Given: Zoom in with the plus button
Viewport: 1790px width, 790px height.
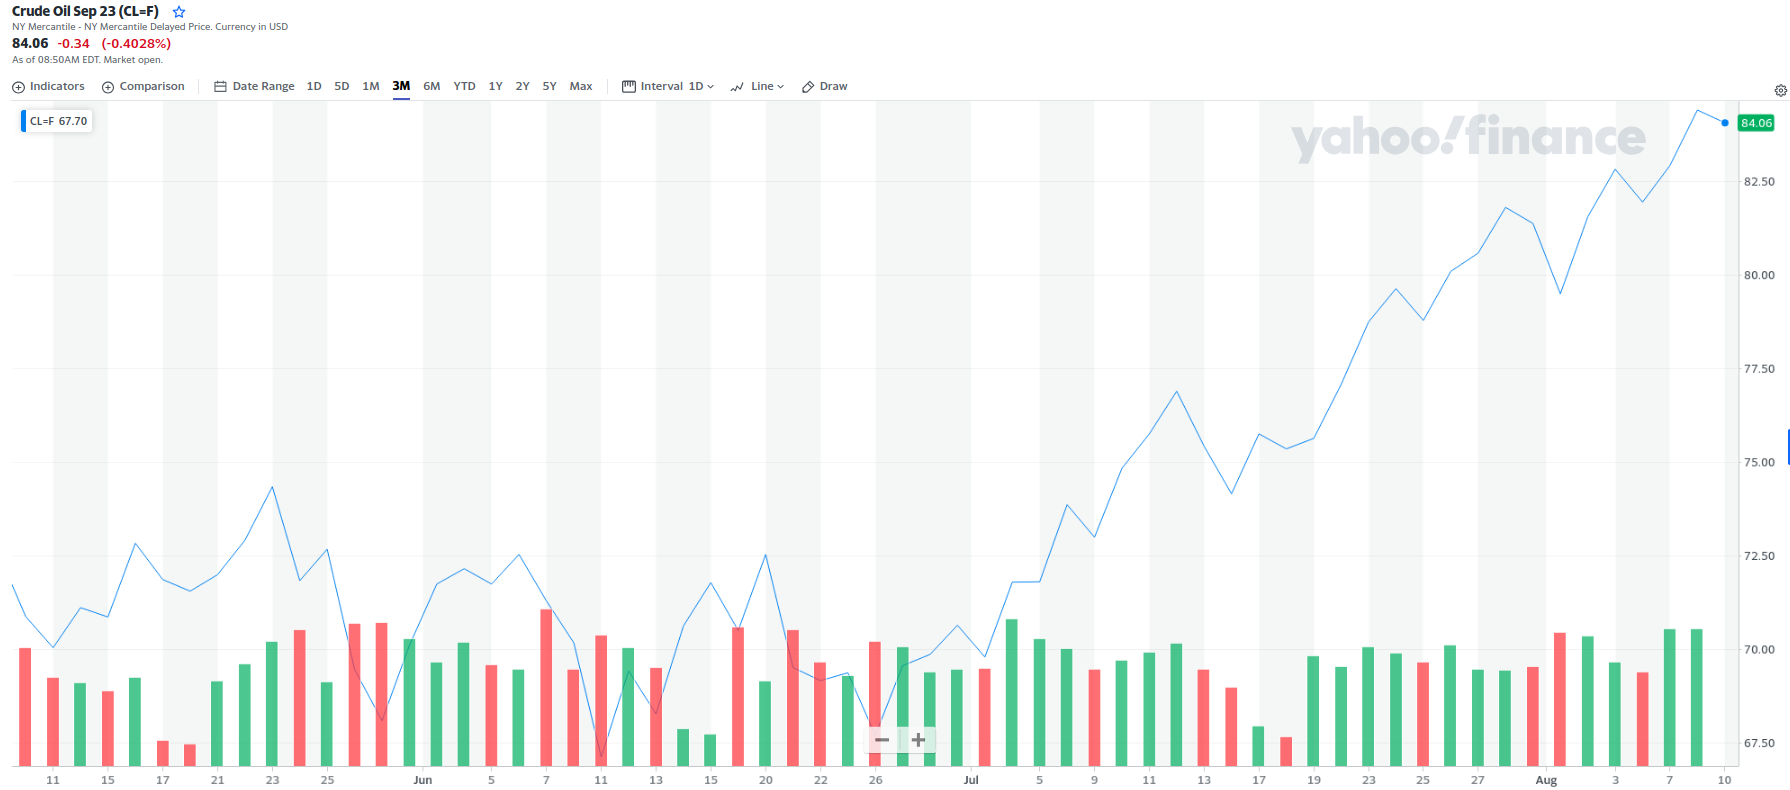Looking at the screenshot, I should coord(917,740).
